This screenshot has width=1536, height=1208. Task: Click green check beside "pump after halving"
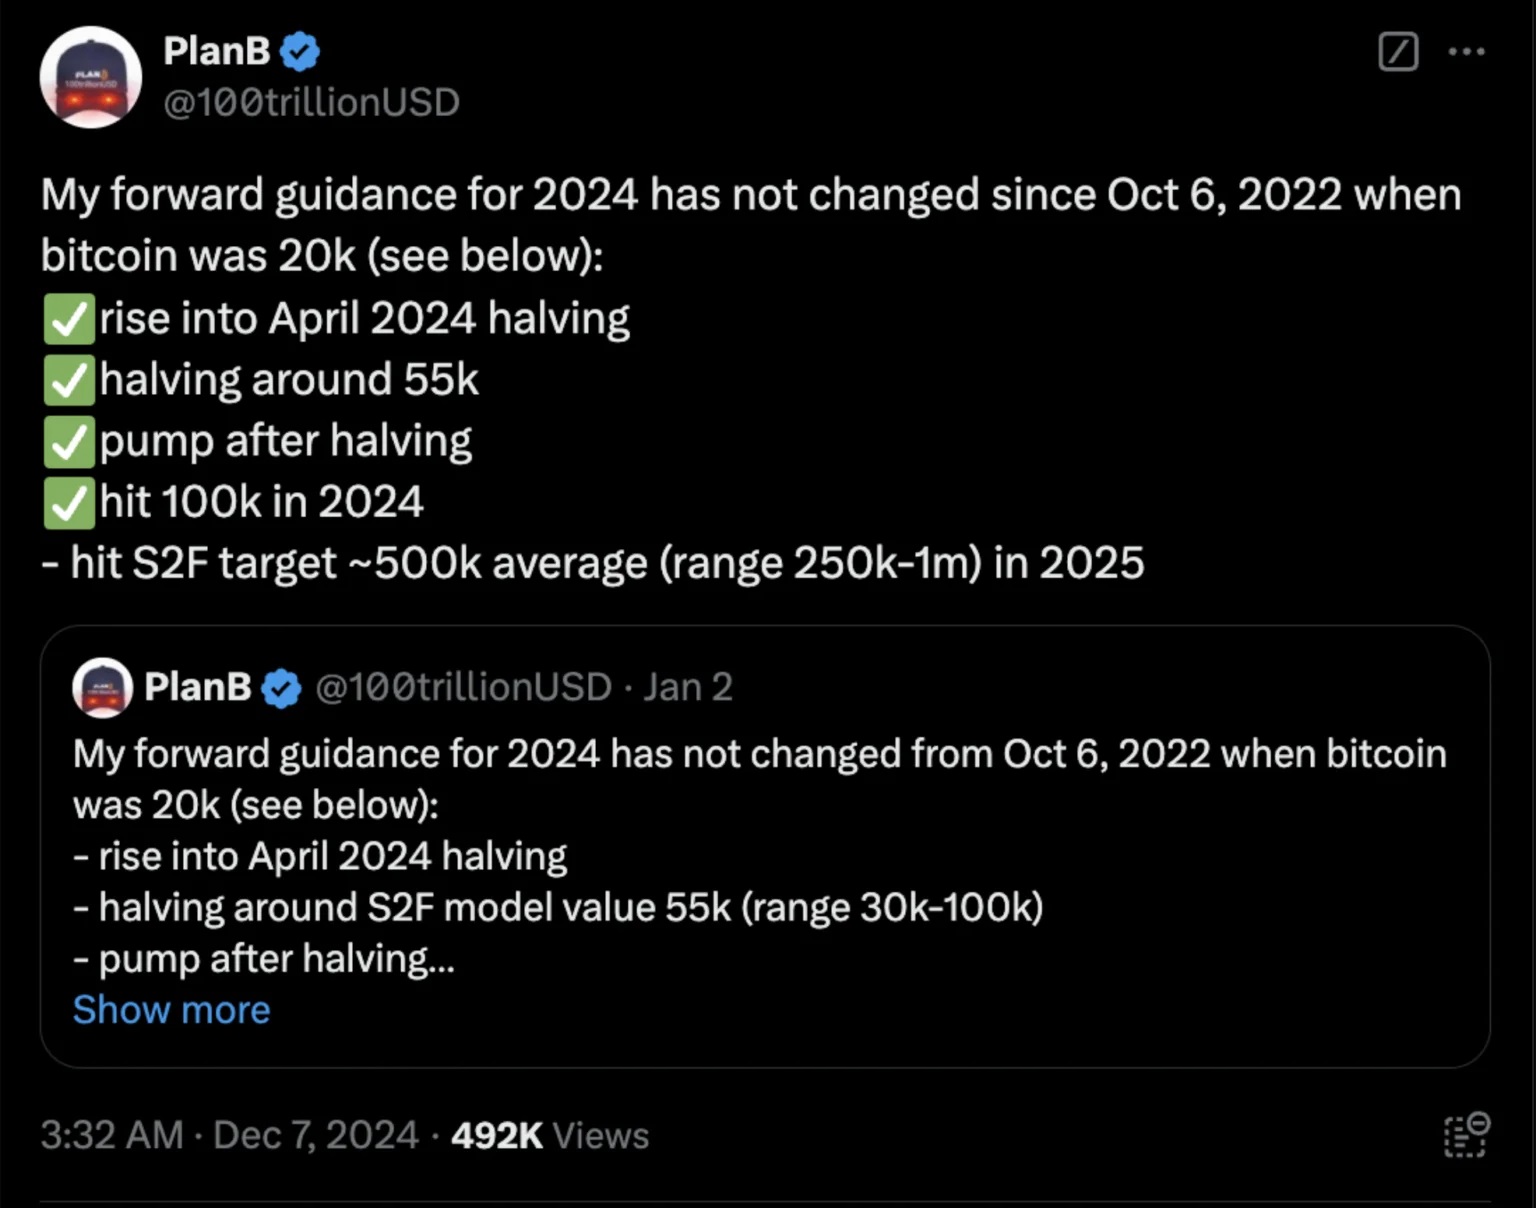tap(69, 441)
